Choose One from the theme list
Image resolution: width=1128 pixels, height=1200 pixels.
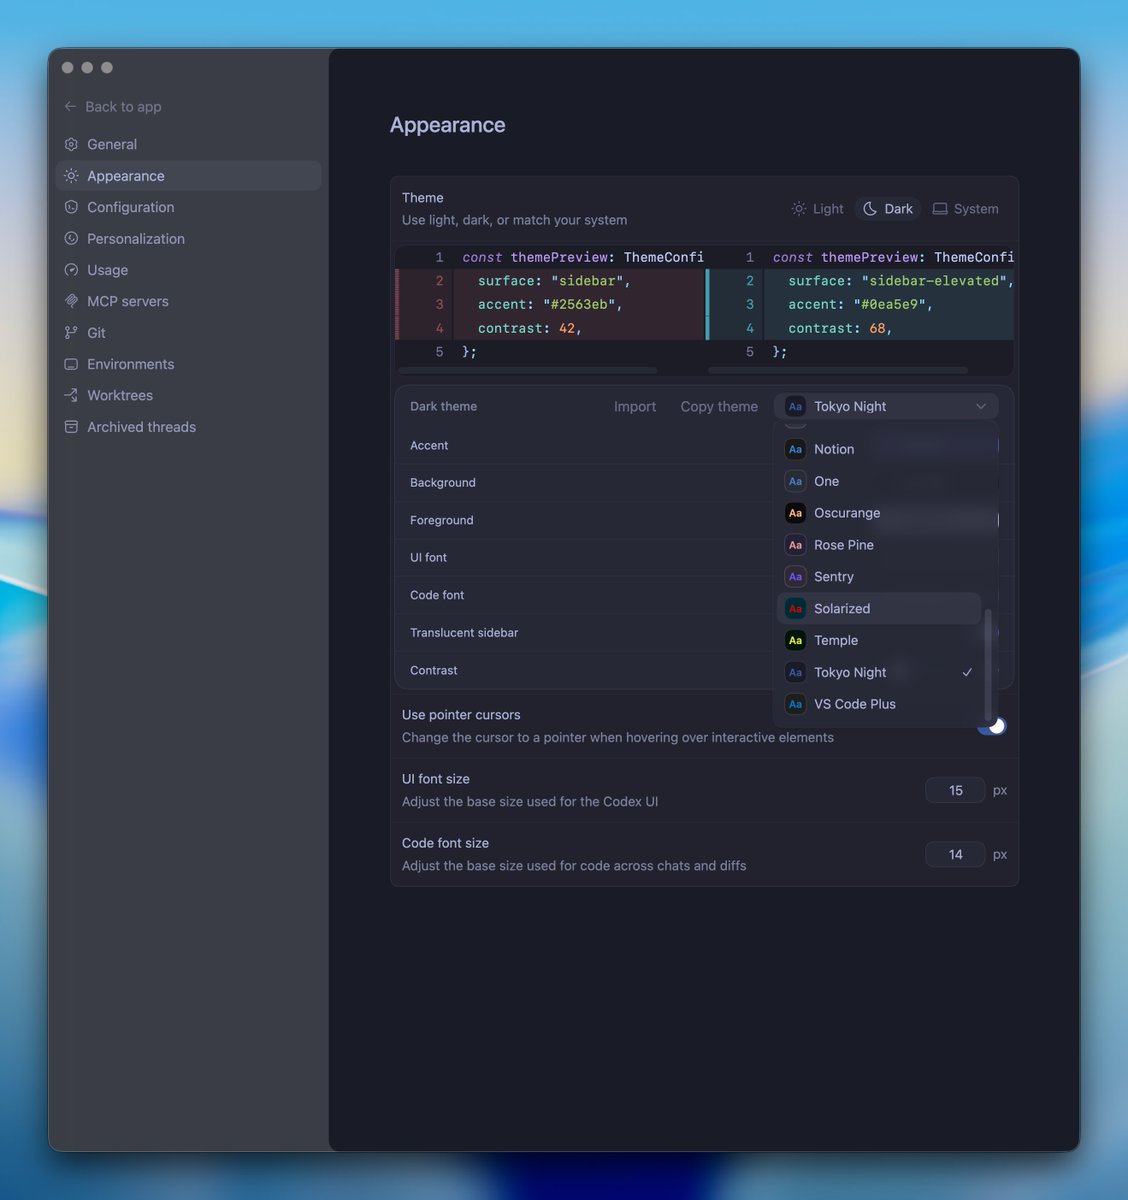(879, 481)
